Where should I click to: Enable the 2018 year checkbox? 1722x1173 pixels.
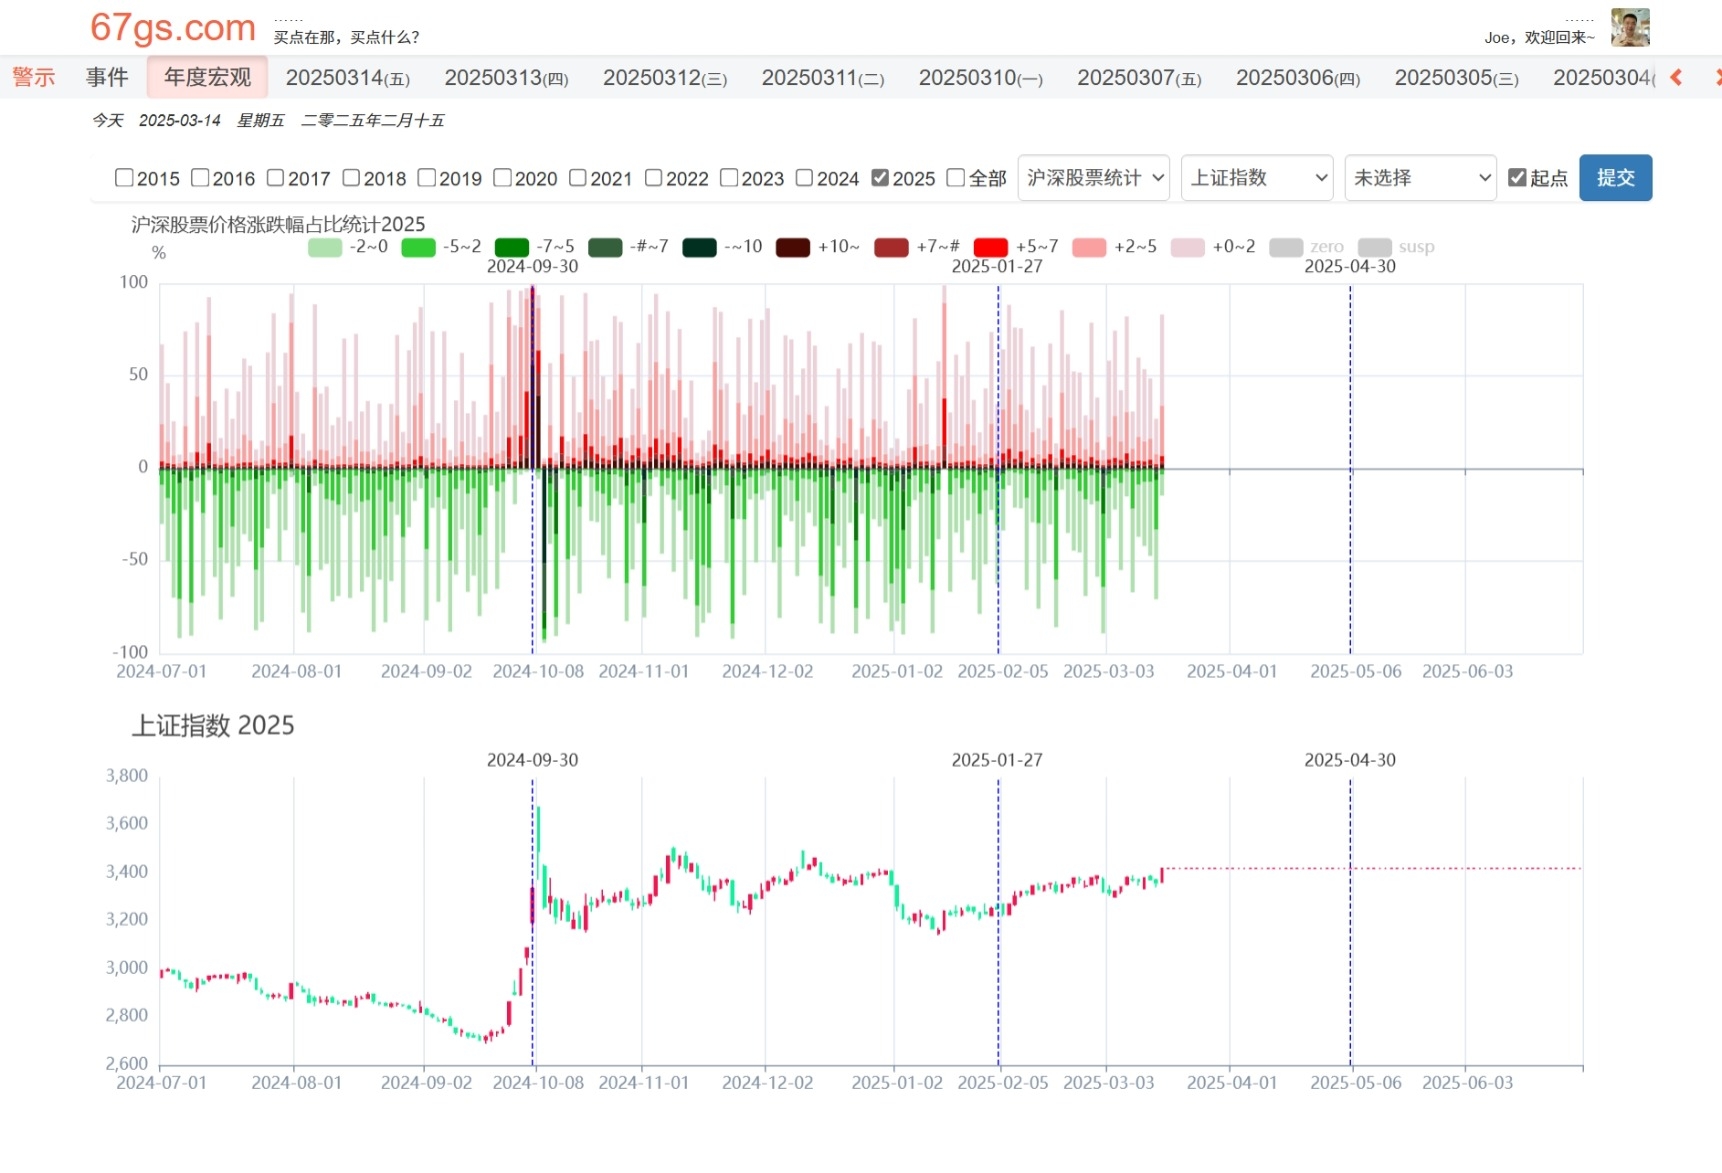pyautogui.click(x=351, y=178)
